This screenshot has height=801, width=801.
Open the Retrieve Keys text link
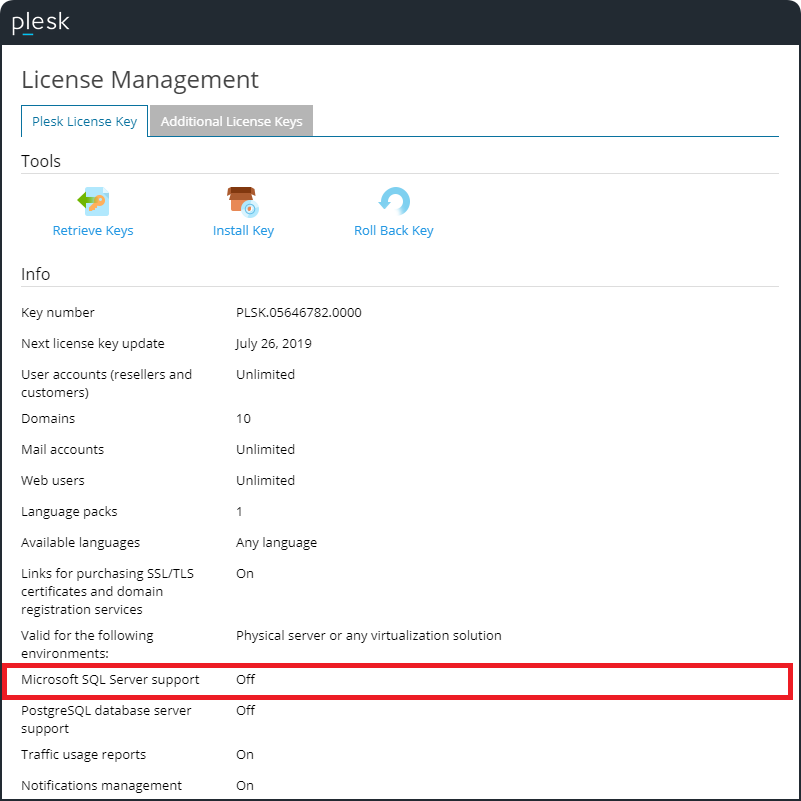click(x=93, y=231)
